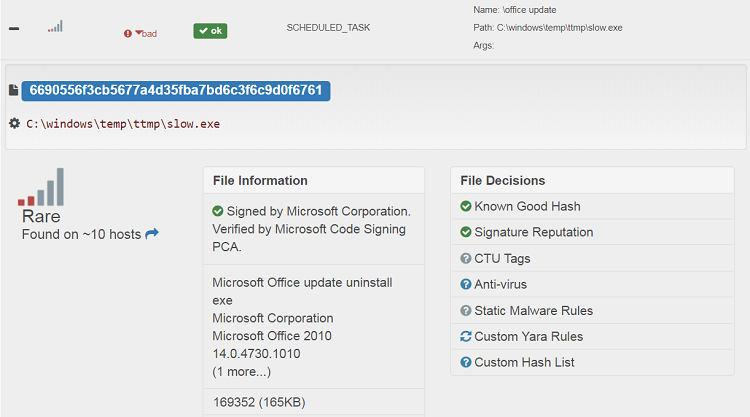Click the document icon beside the hash
This screenshot has height=417, width=750.
[13, 90]
